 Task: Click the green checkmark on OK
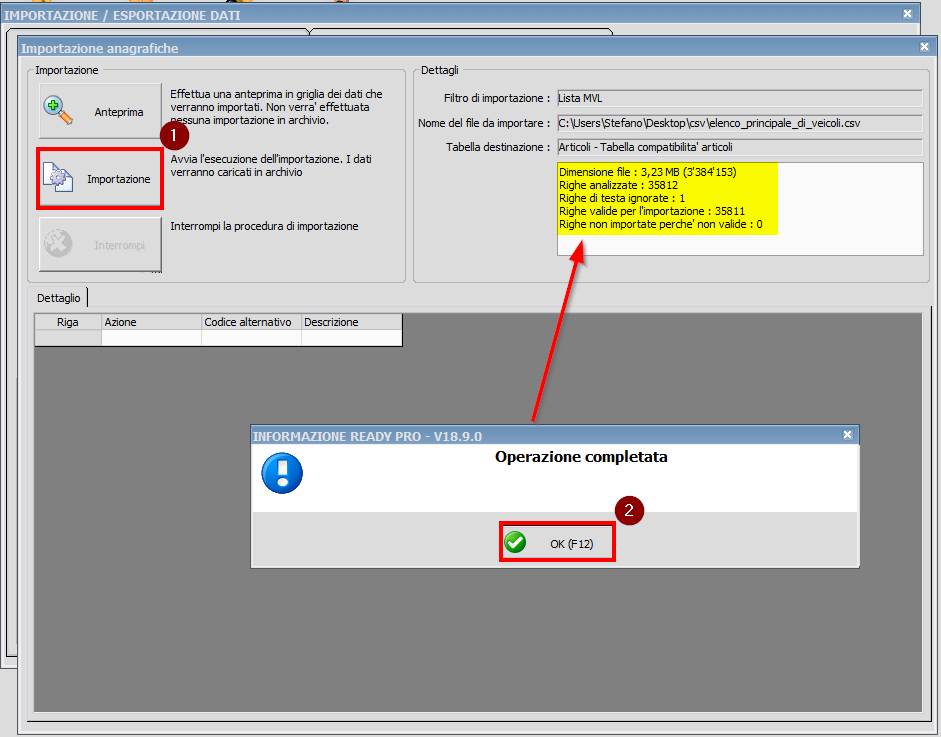click(516, 543)
